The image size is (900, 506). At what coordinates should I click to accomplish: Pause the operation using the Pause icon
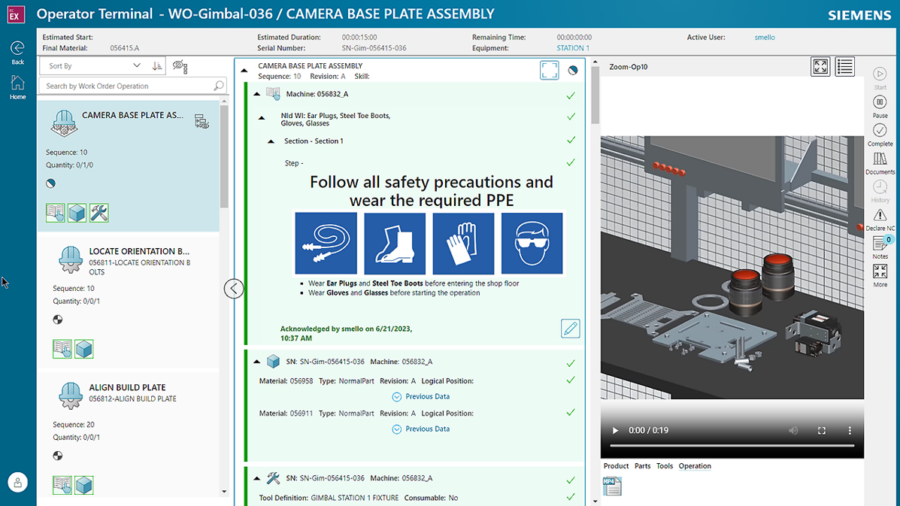point(880,102)
